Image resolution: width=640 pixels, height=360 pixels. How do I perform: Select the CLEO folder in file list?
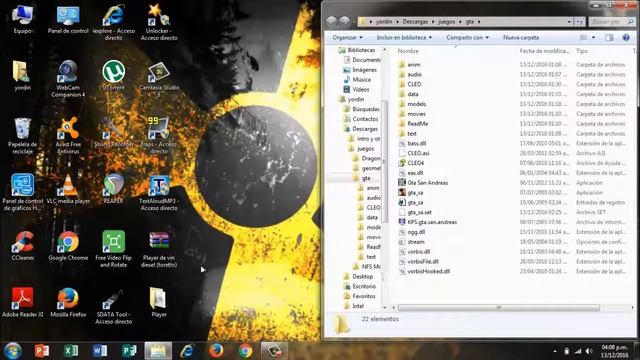click(414, 84)
